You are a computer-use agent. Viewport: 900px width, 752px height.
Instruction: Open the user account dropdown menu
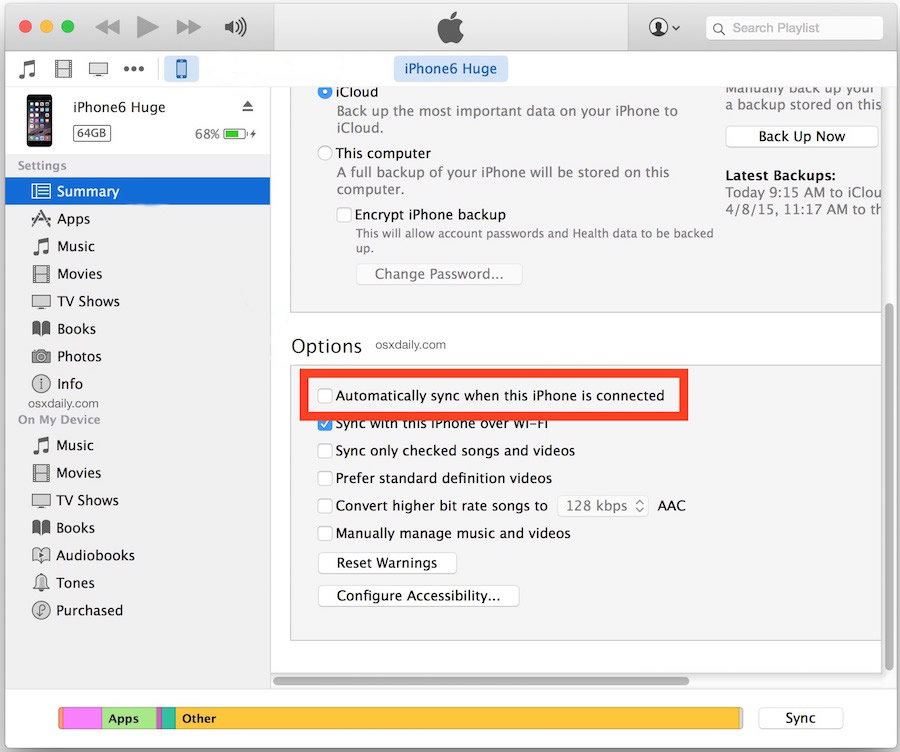pyautogui.click(x=664, y=28)
